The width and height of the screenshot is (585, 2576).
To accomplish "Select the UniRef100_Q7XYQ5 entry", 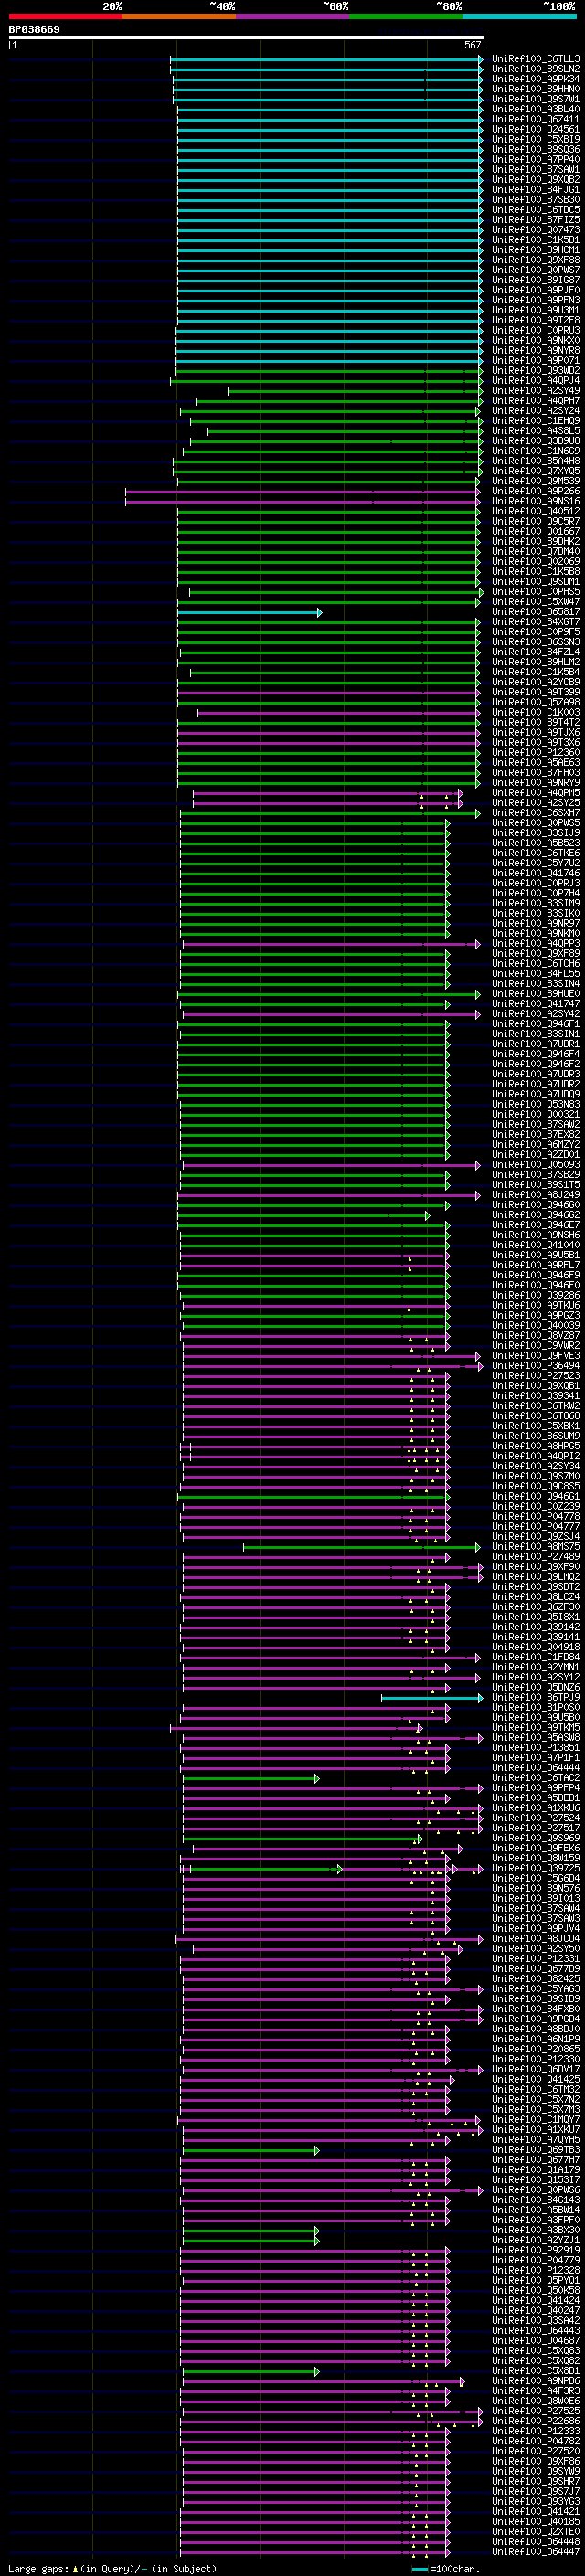I will coord(535,471).
